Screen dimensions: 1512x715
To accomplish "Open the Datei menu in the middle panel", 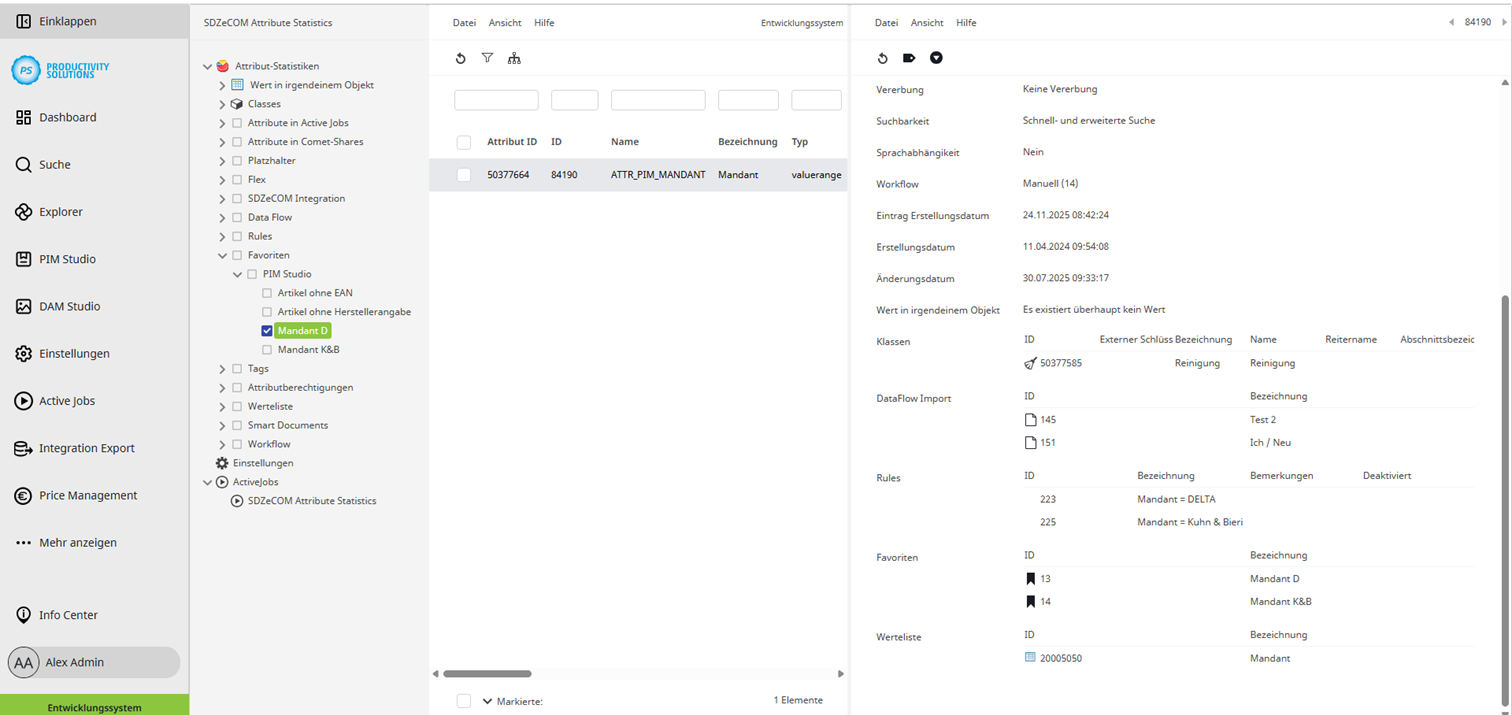I will coord(464,22).
